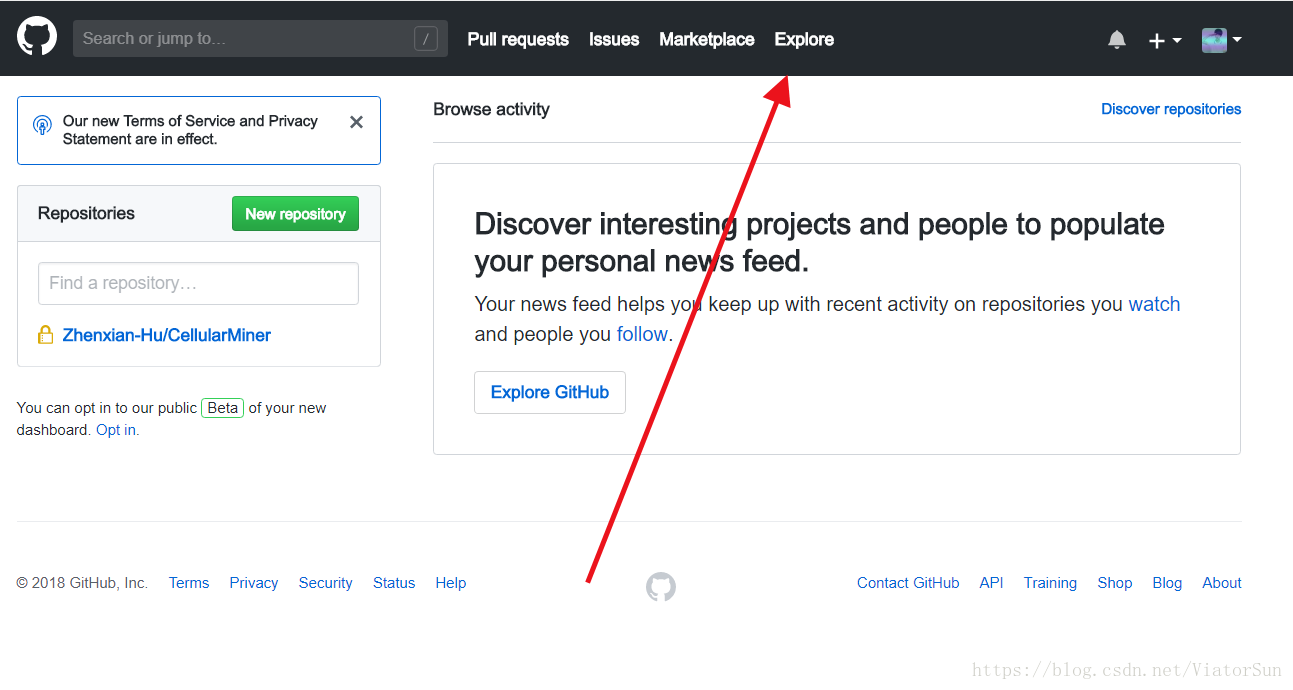
Task: Open Pull requests in navigation
Action: click(x=518, y=40)
